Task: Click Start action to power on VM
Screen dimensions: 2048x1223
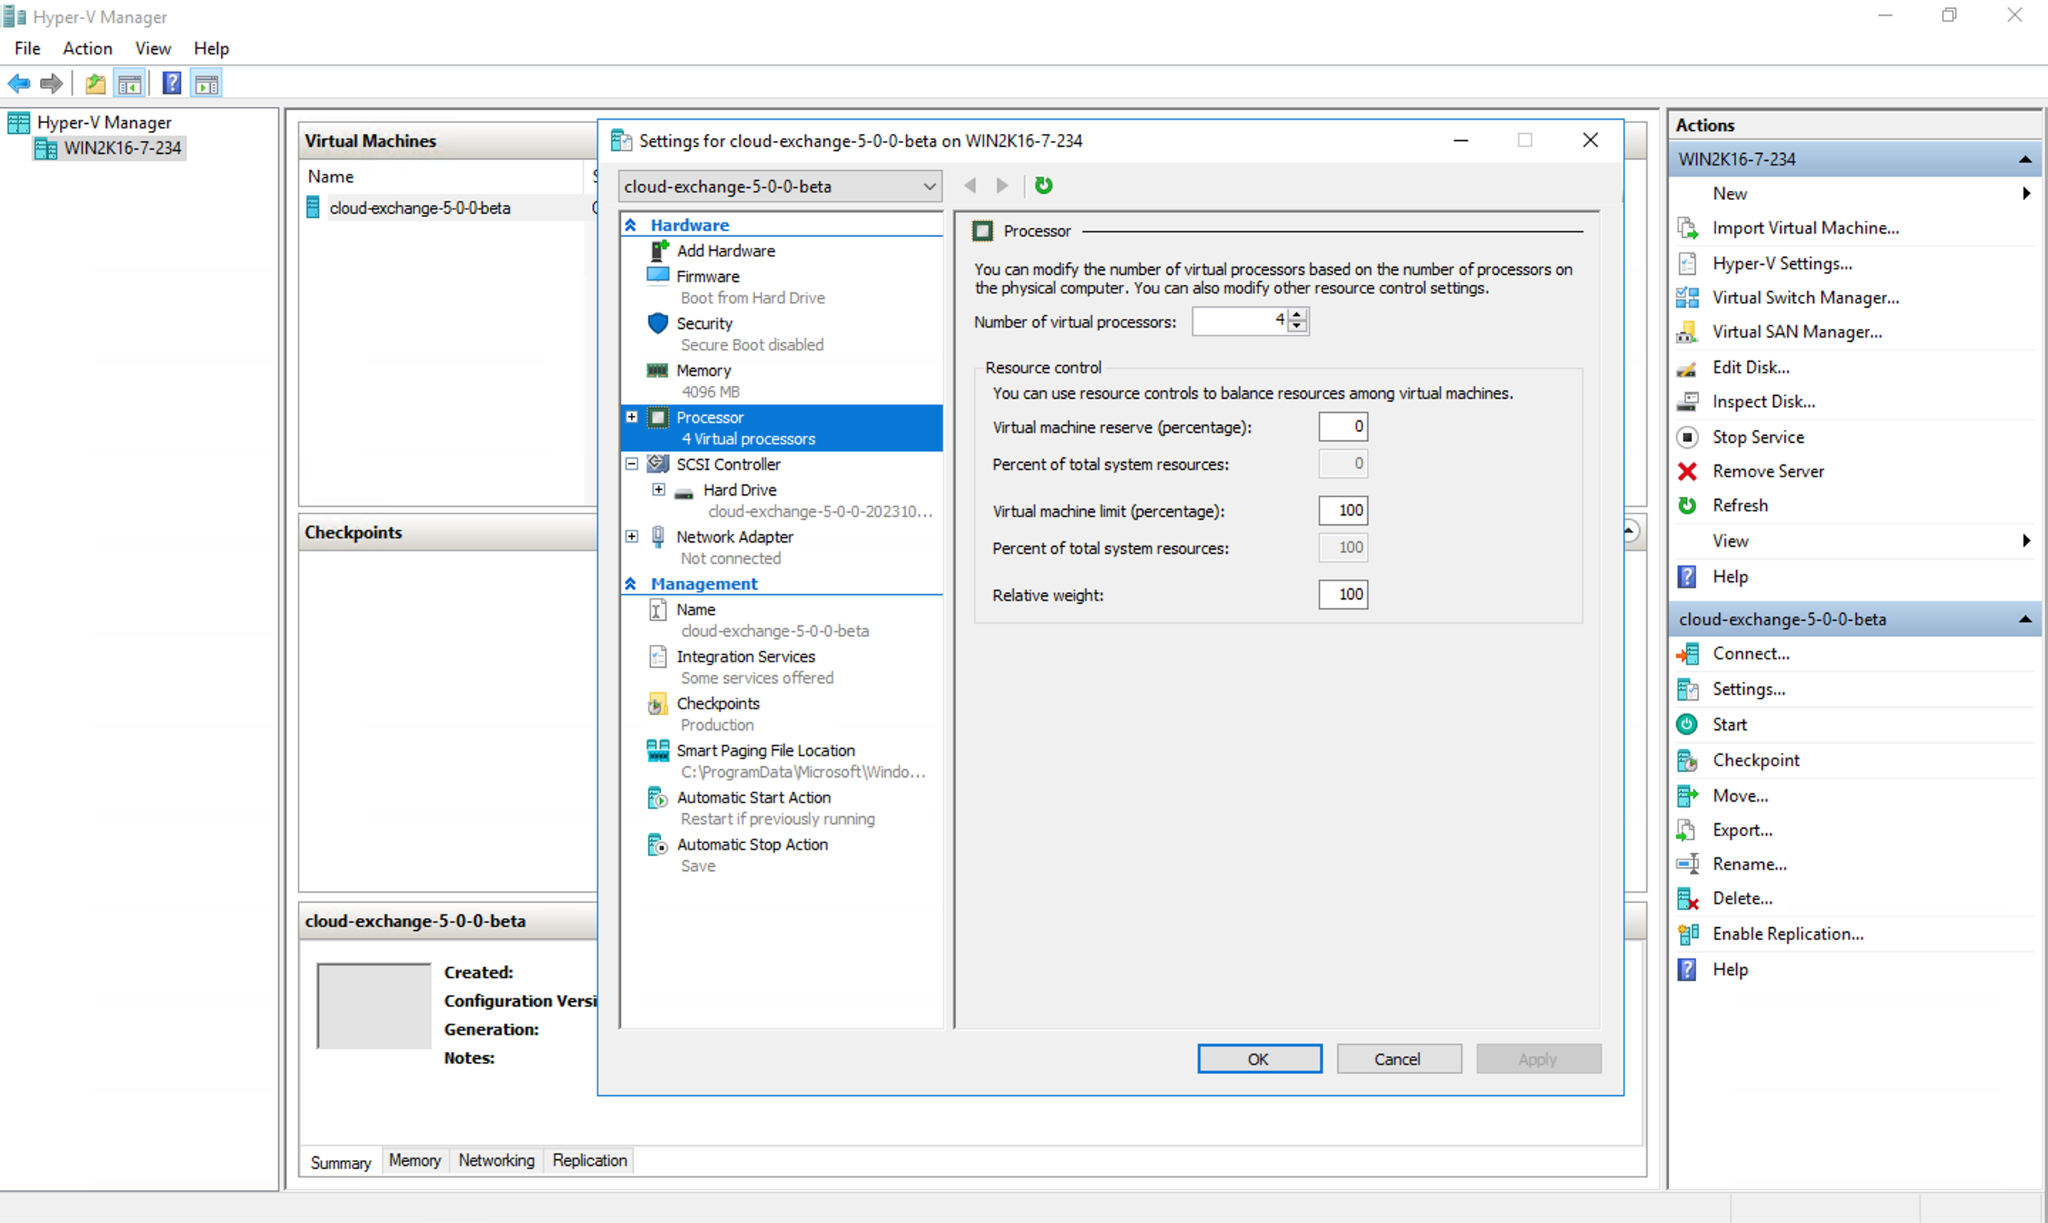Action: pyautogui.click(x=1729, y=724)
